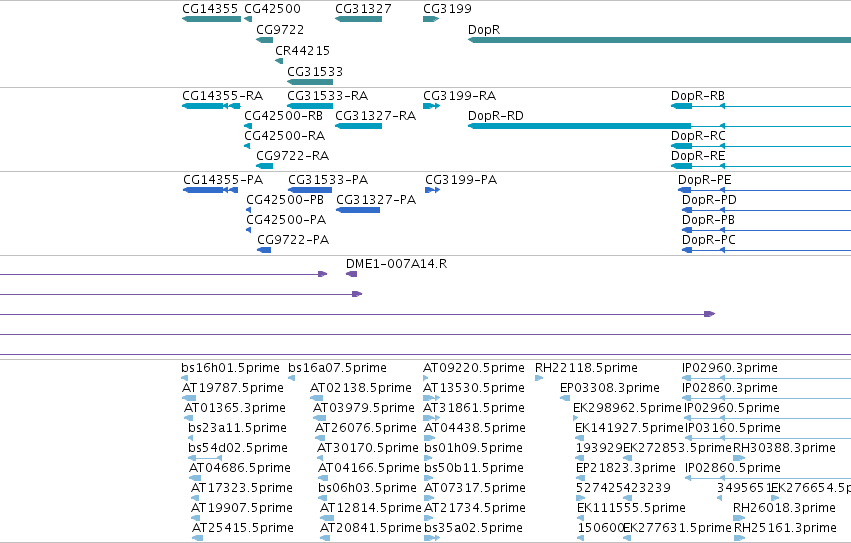Click protein CG14355-PA

[211, 190]
